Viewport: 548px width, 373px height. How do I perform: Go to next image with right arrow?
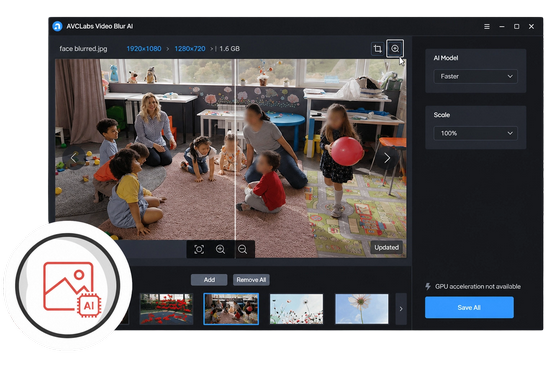coord(387,158)
